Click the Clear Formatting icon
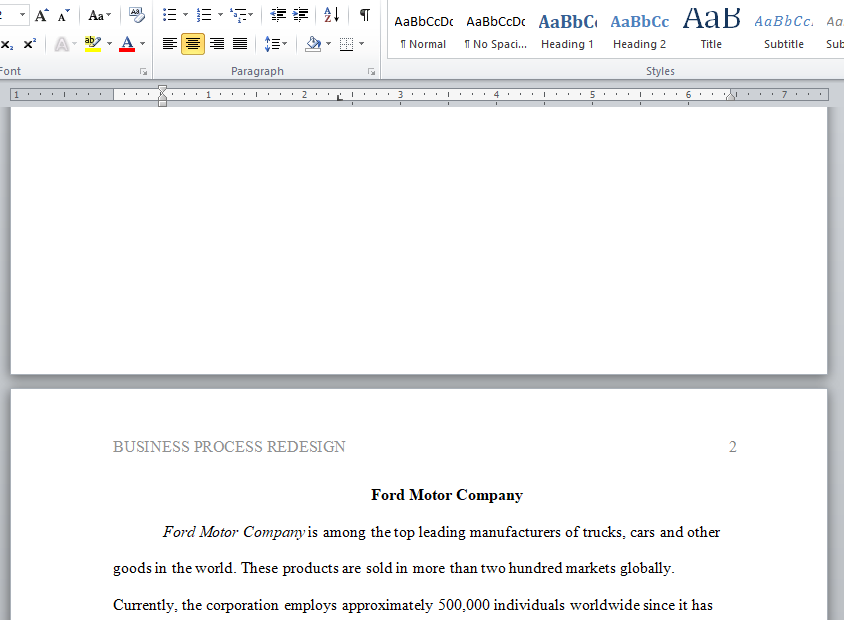The image size is (844, 620). (137, 15)
